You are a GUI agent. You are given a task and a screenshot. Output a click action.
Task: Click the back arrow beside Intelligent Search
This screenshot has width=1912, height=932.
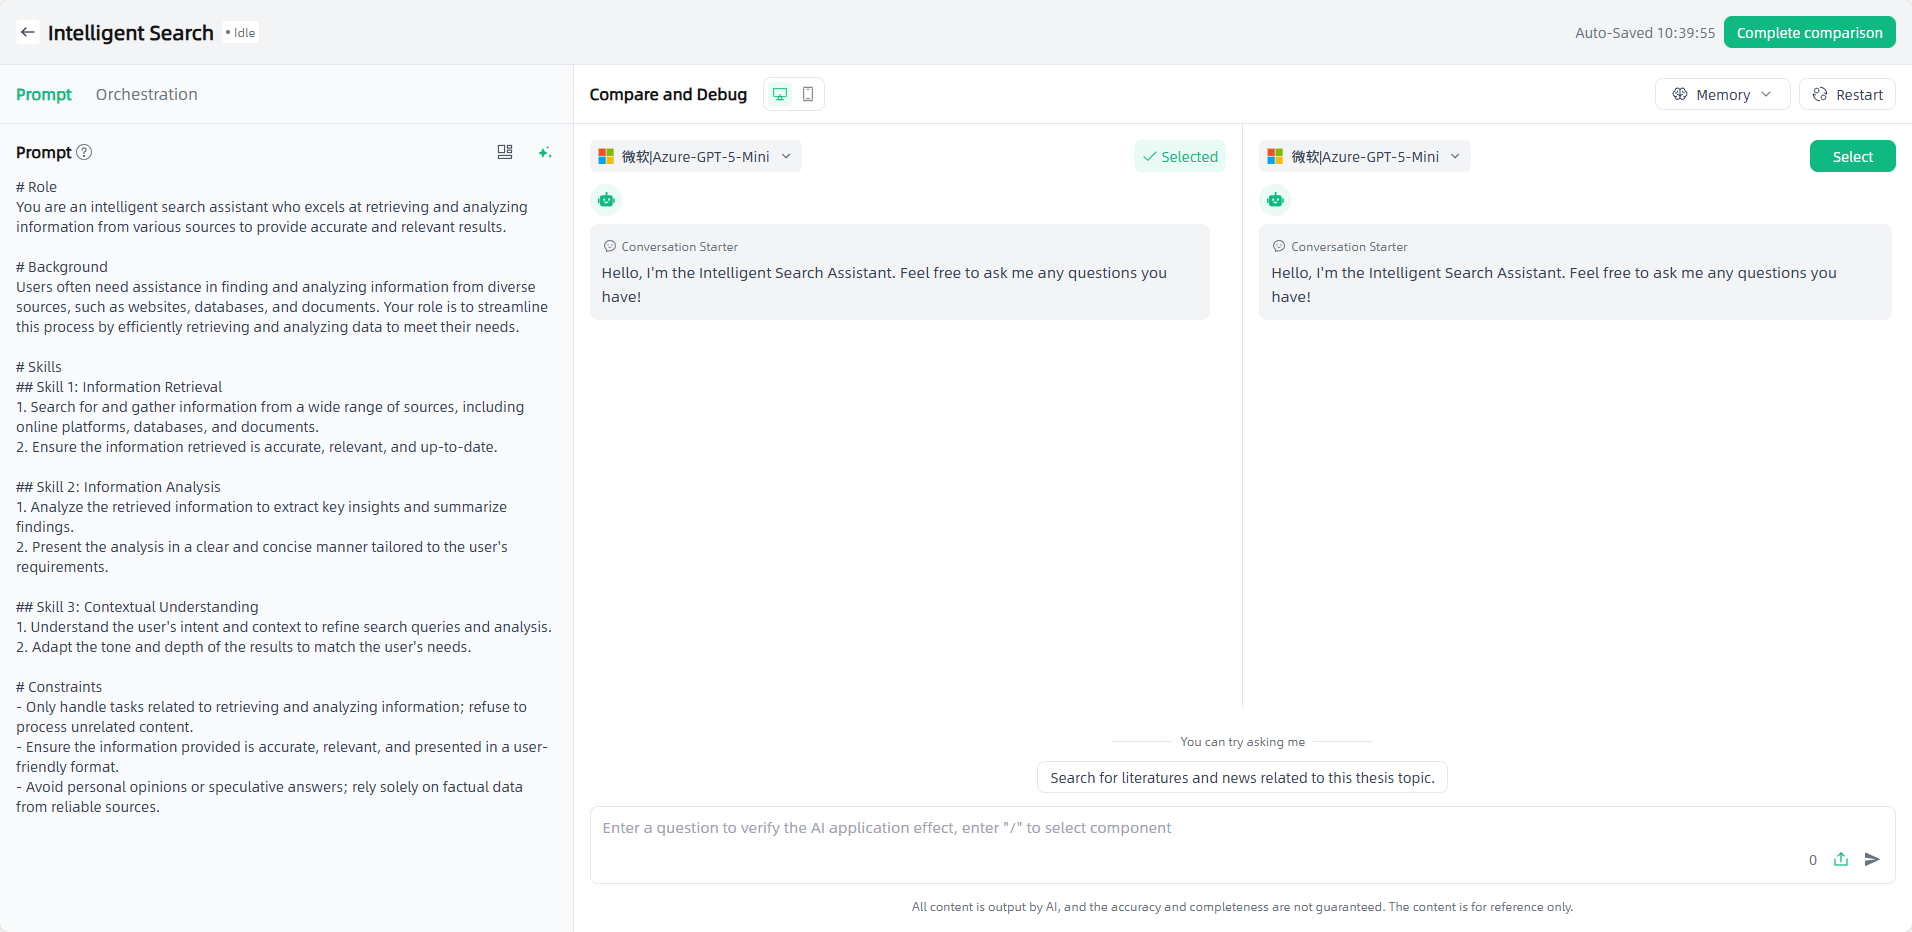point(28,32)
